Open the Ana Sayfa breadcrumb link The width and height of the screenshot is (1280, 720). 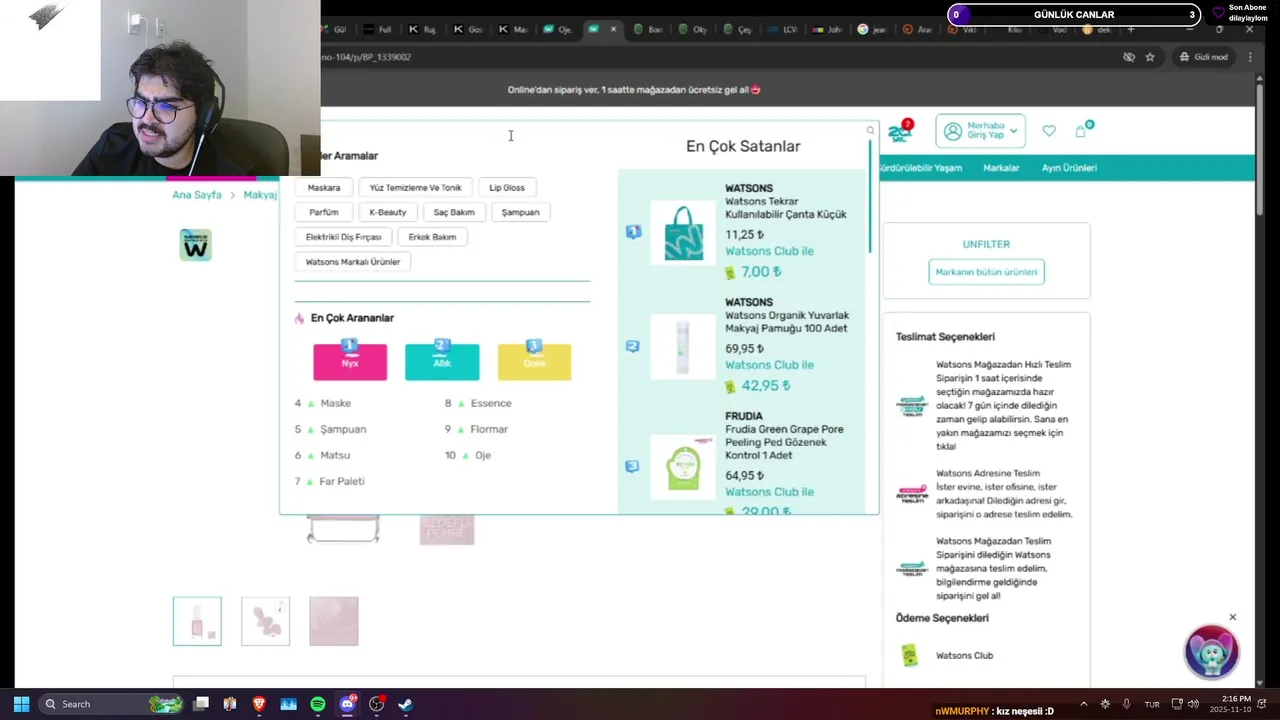[197, 195]
